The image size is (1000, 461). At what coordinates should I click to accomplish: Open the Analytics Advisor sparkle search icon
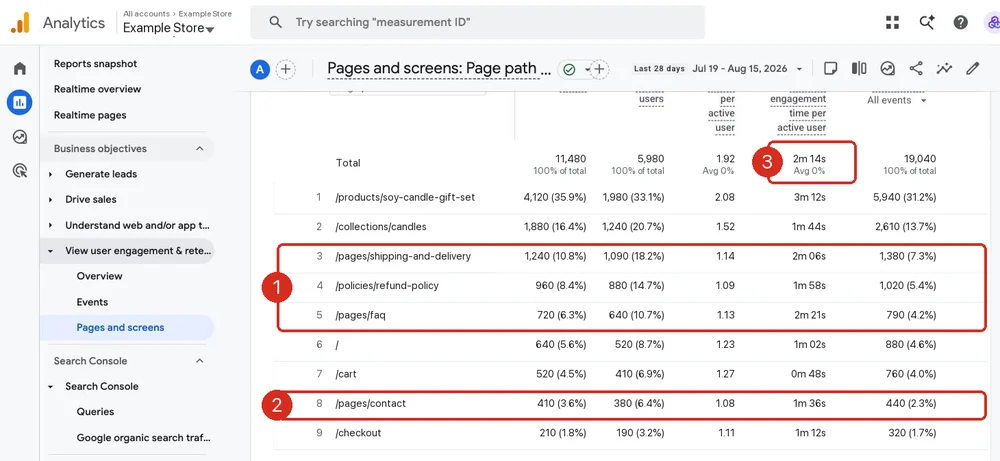coord(927,22)
